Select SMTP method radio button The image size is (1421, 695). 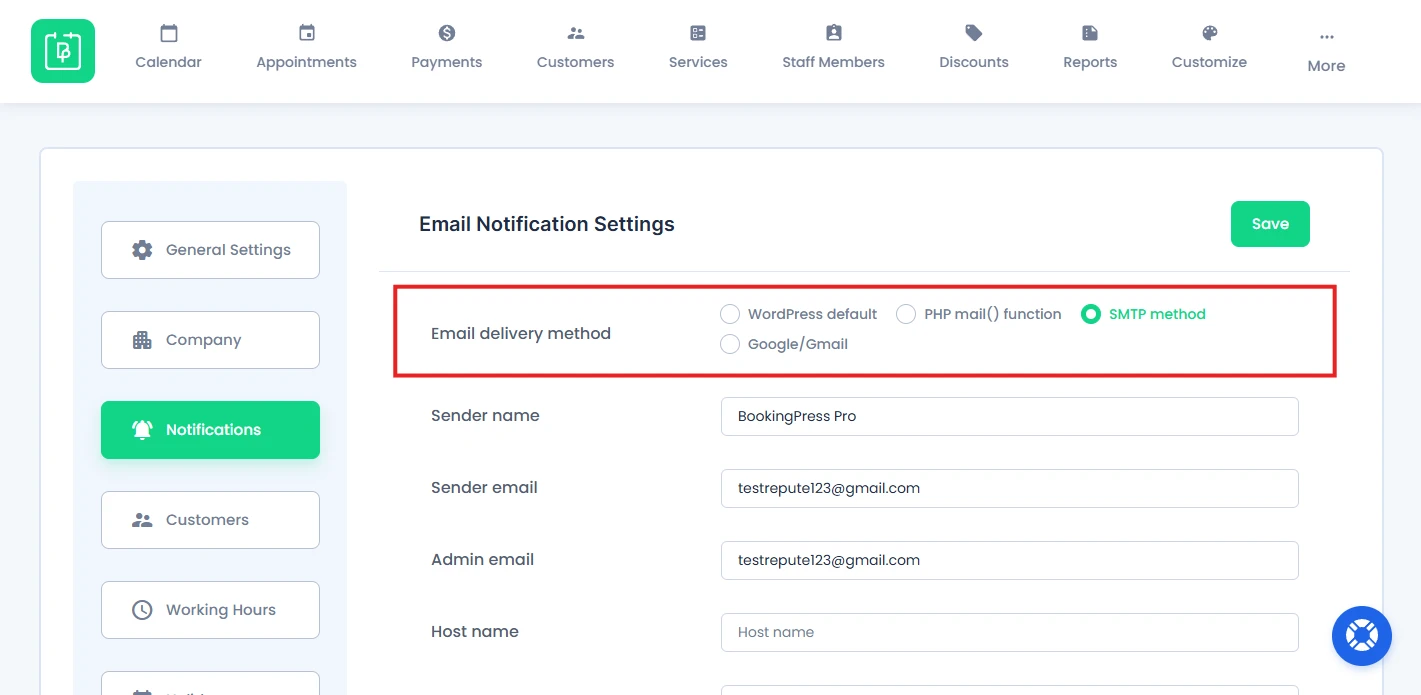pos(1091,314)
